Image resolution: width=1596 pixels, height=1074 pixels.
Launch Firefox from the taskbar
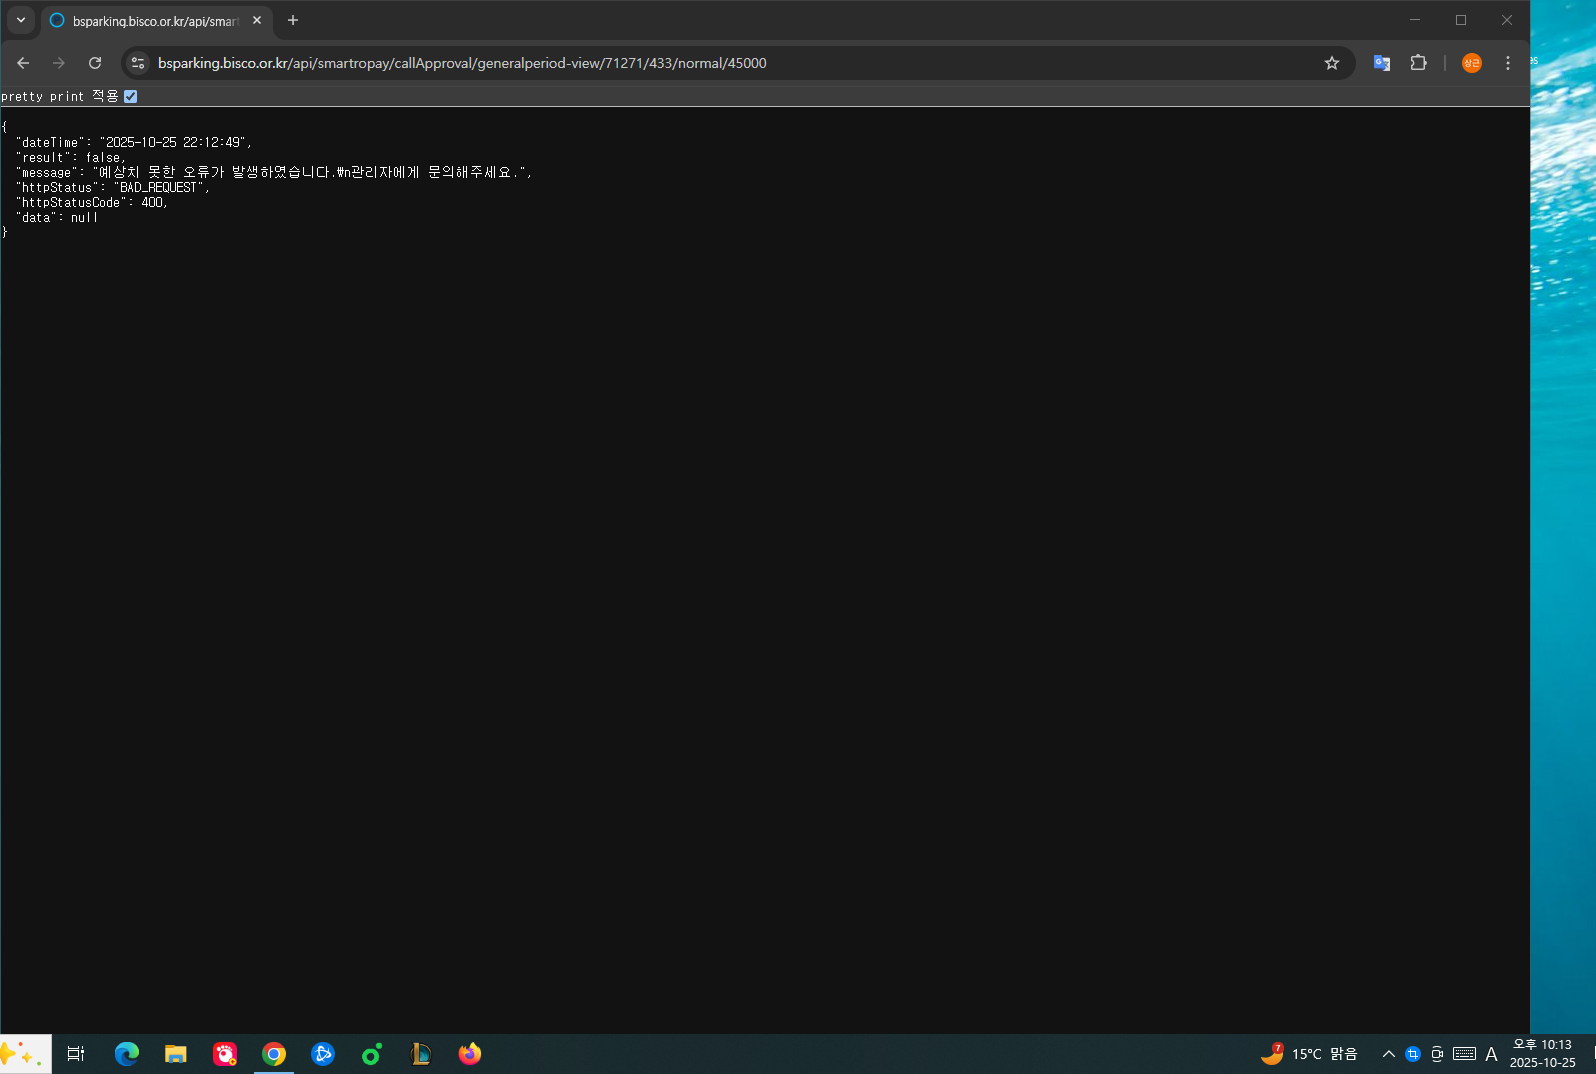(x=469, y=1054)
